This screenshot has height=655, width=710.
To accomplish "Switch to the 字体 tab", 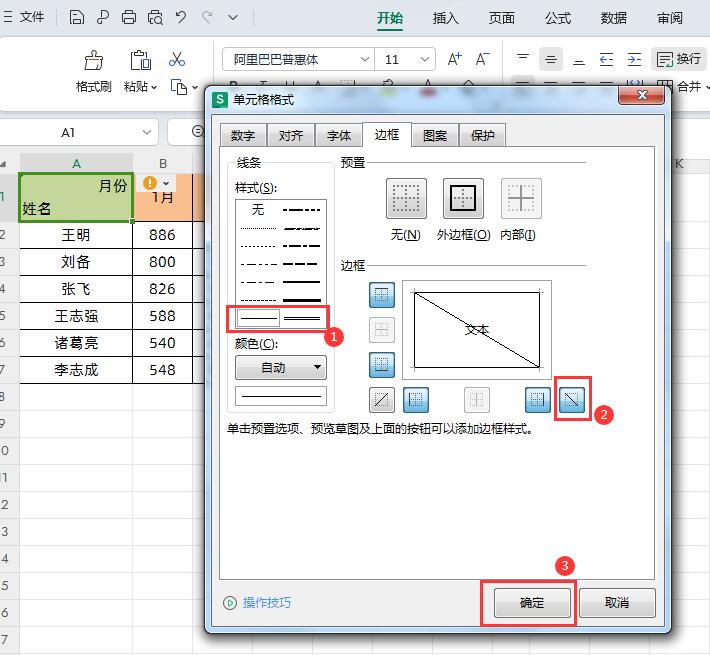I will (x=339, y=135).
